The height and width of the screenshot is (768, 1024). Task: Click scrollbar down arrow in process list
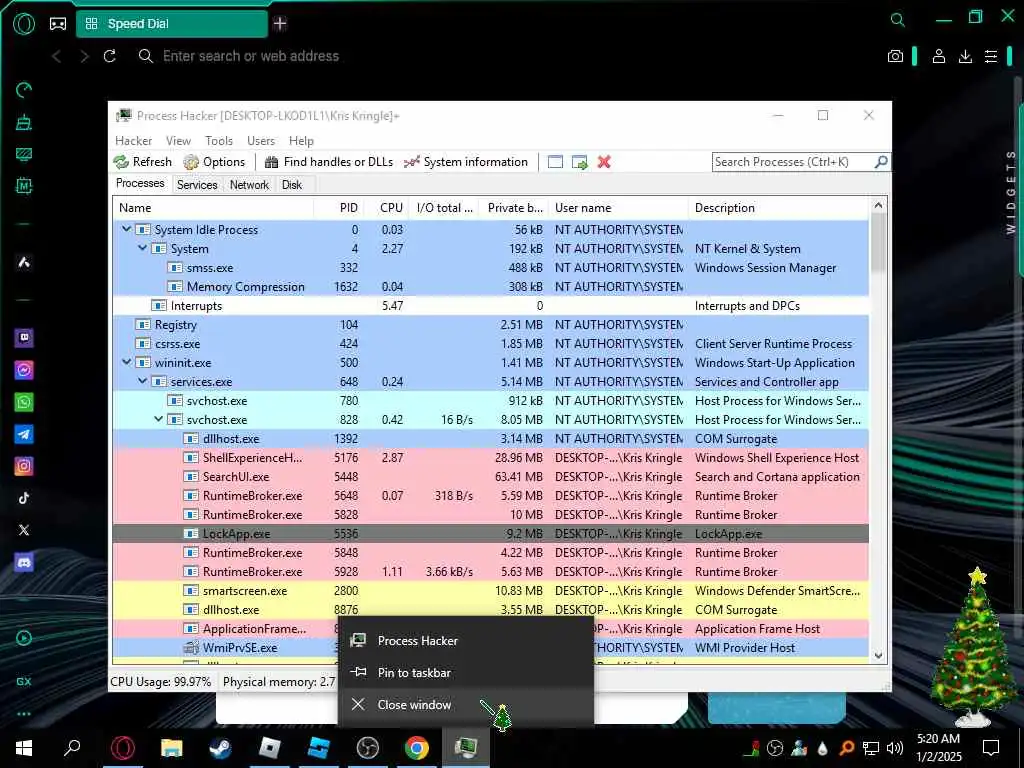(x=878, y=656)
